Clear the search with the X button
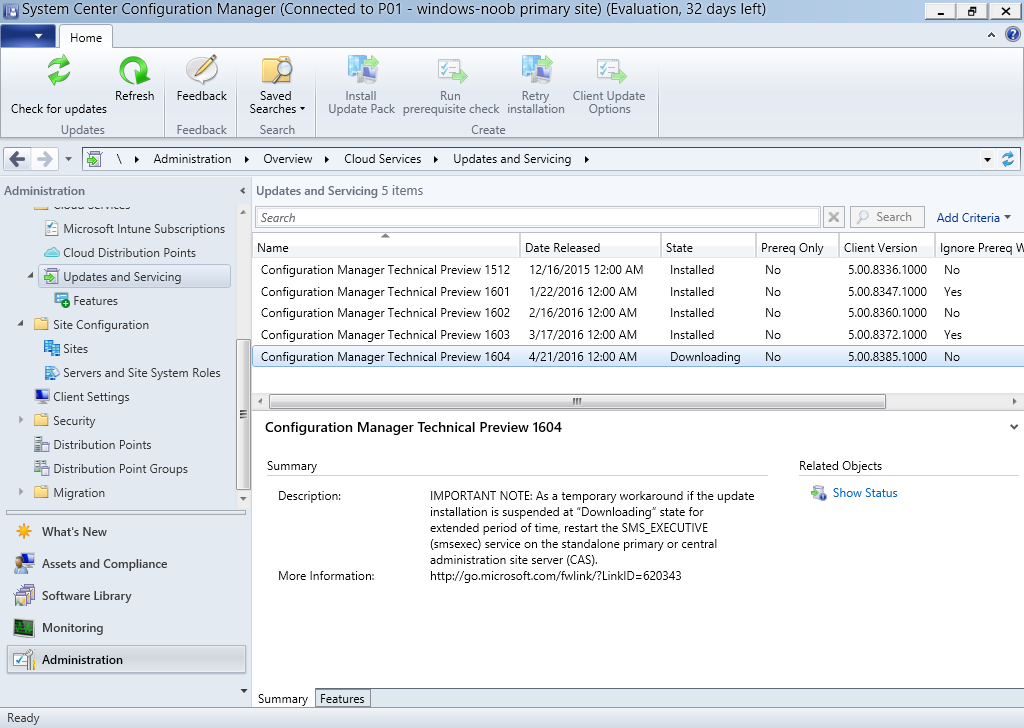The height and width of the screenshot is (728, 1024). pos(833,217)
